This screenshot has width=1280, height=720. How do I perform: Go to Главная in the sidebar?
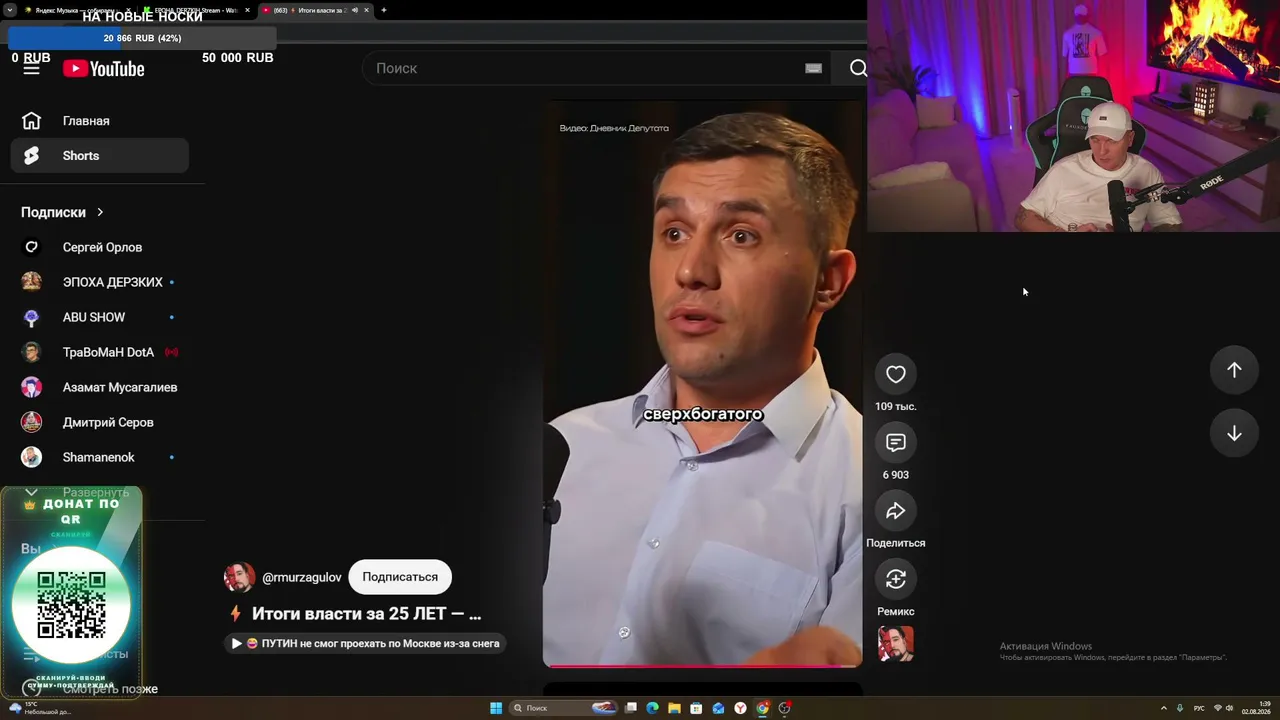[100, 121]
